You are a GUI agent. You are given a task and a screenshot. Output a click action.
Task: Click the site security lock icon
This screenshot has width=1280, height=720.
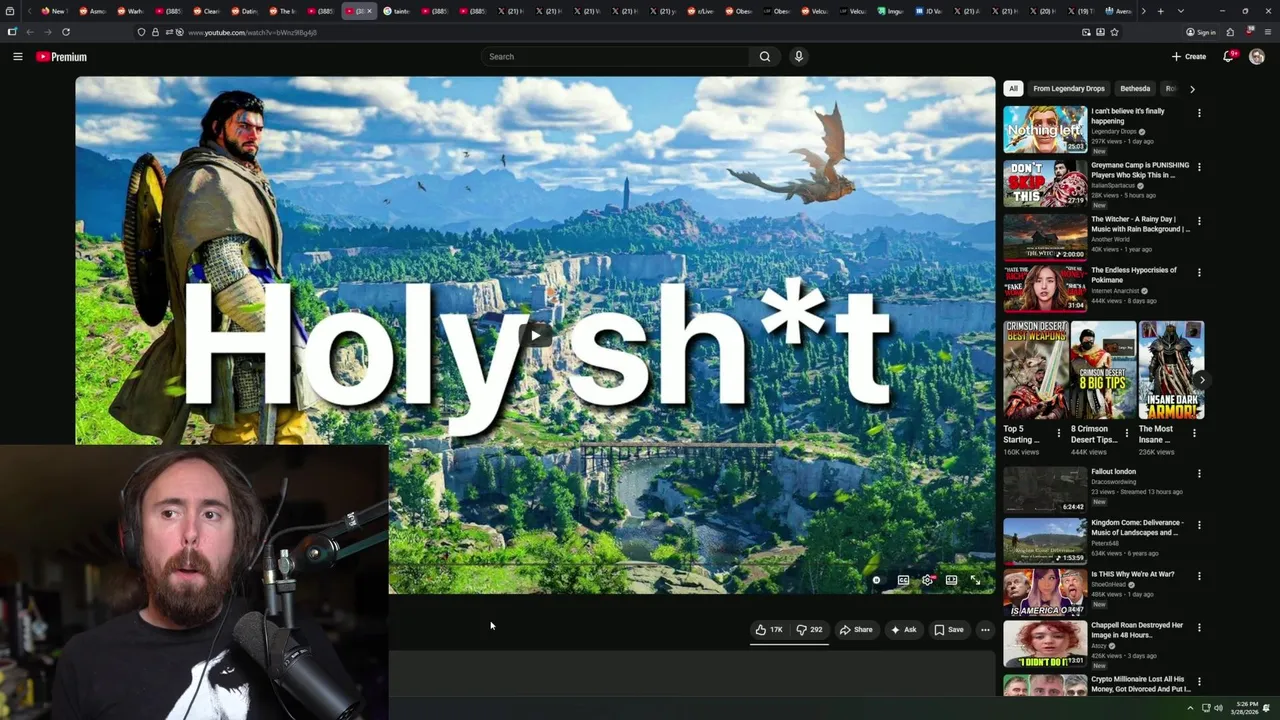pyautogui.click(x=155, y=32)
